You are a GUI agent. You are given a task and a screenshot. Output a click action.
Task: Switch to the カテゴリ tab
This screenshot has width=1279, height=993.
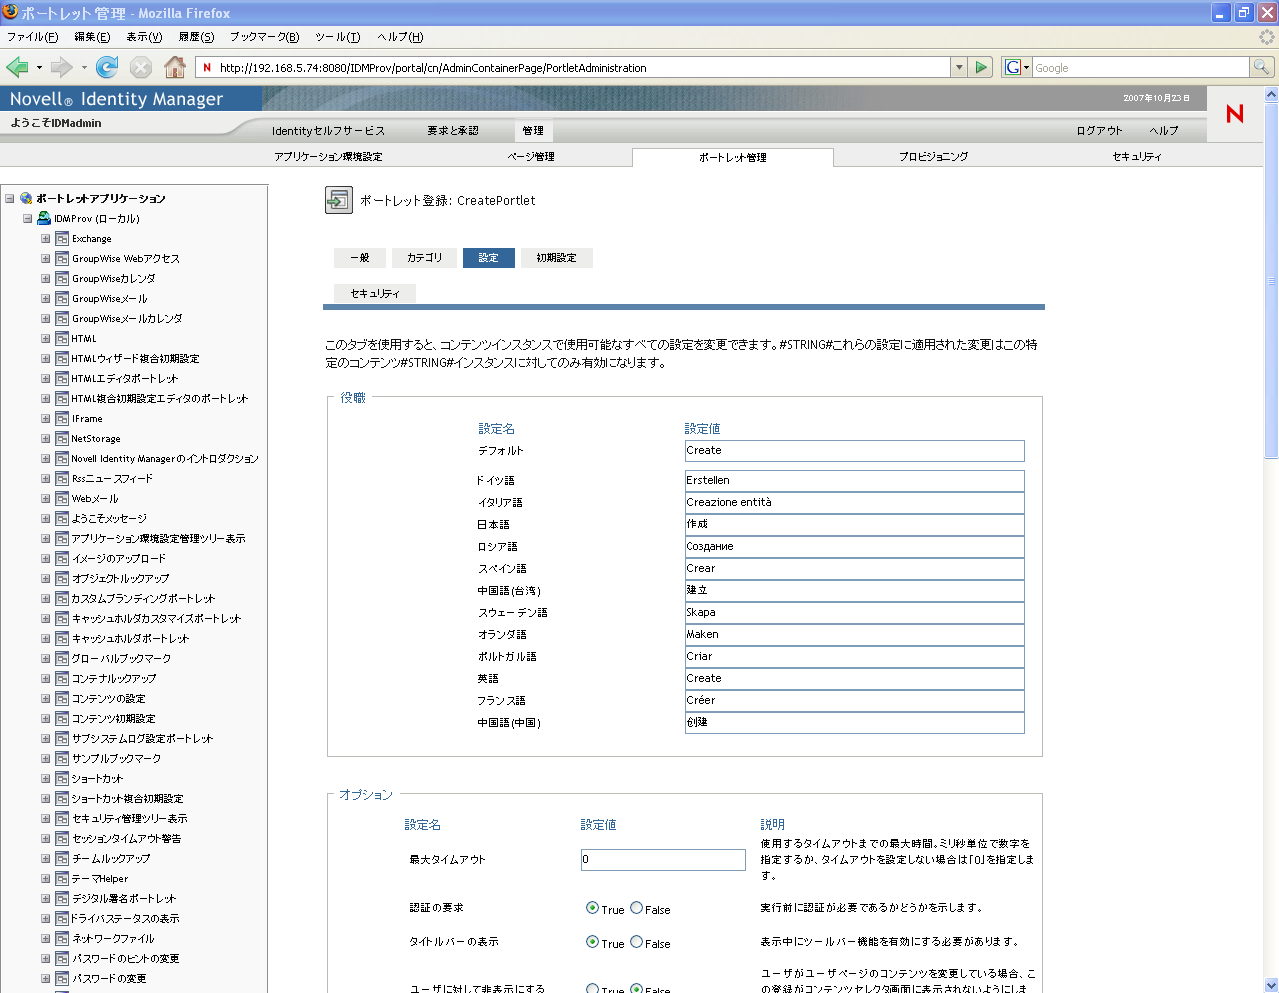424,258
